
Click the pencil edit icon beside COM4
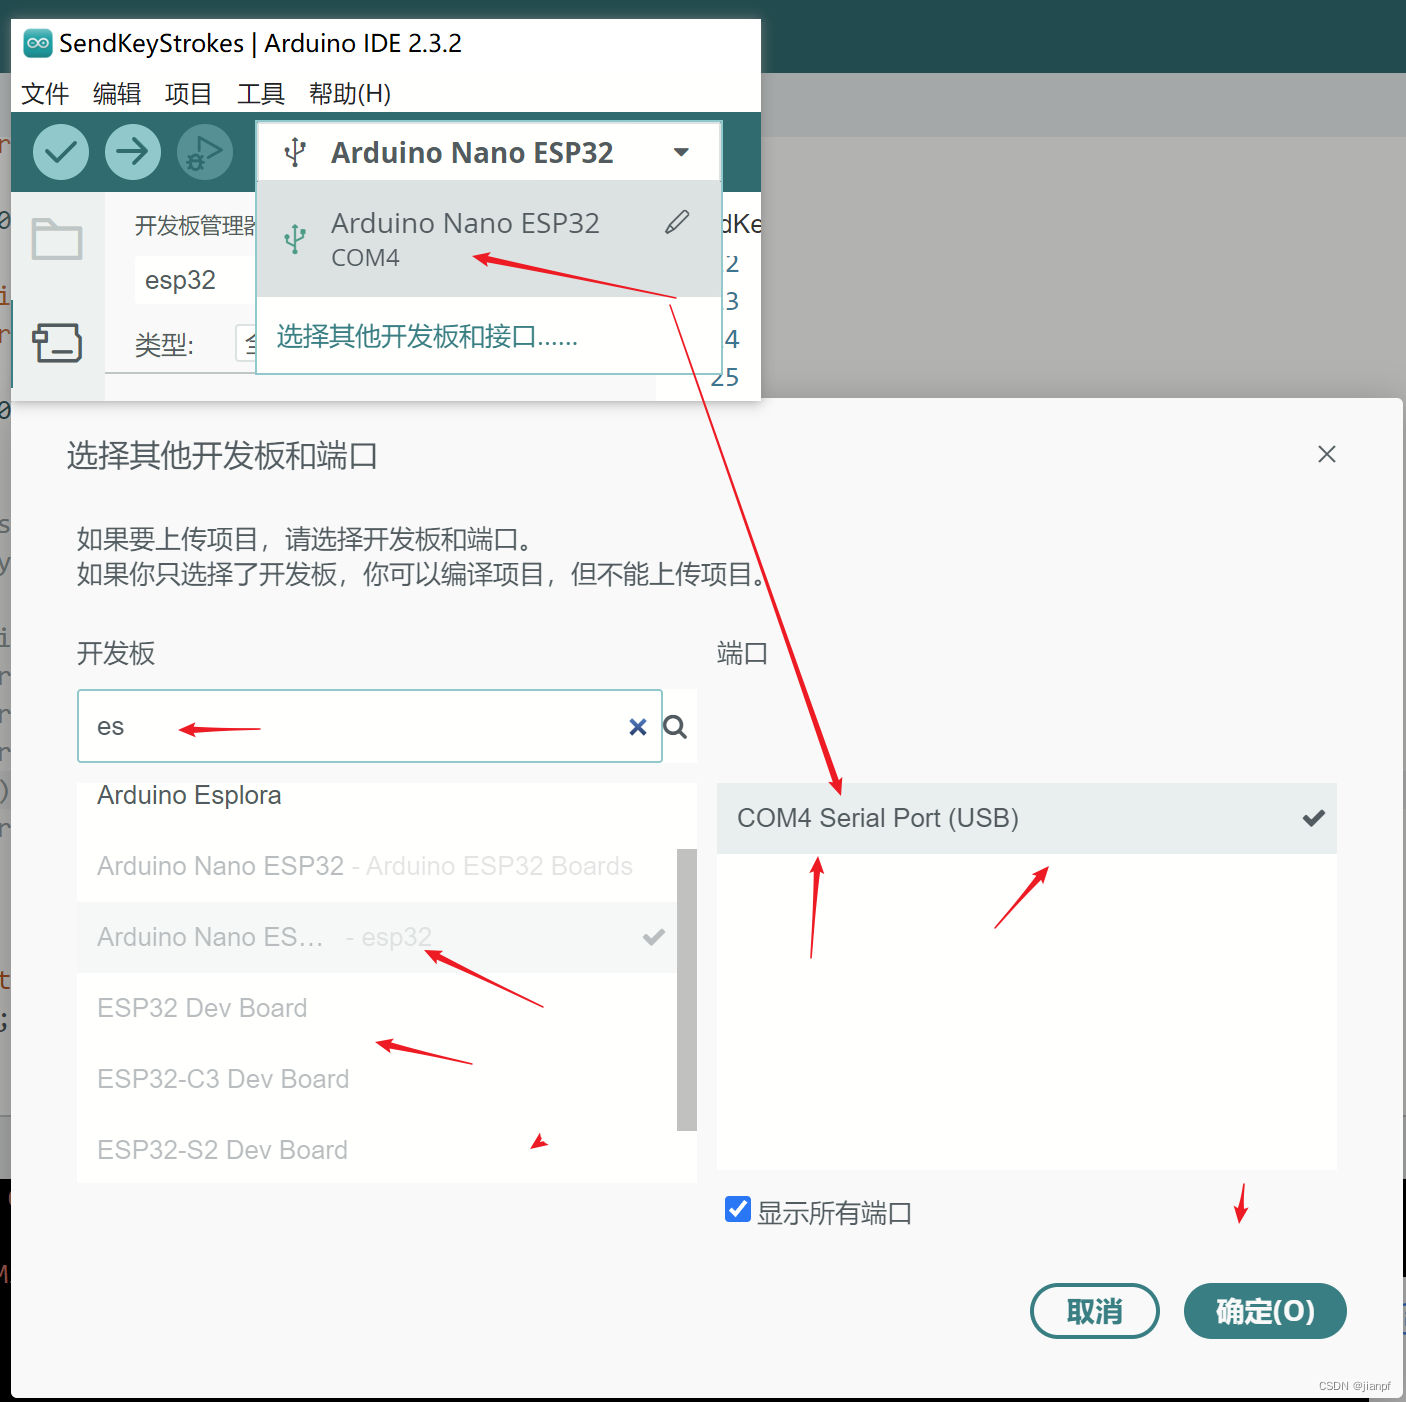tap(677, 222)
